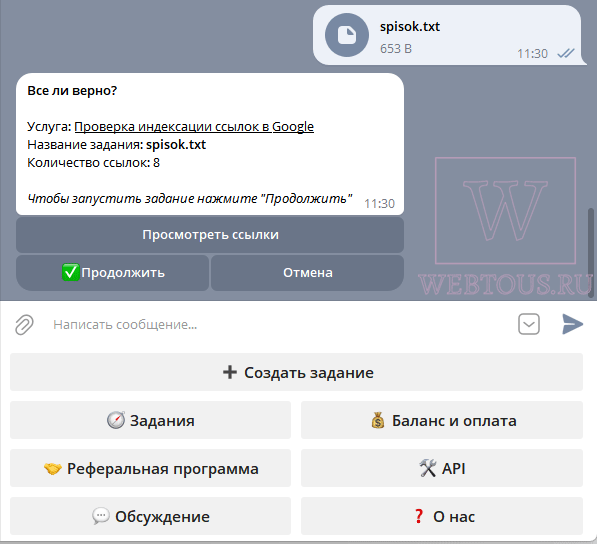Click the Создать задание keyboard button
597x544 pixels.
click(x=296, y=372)
